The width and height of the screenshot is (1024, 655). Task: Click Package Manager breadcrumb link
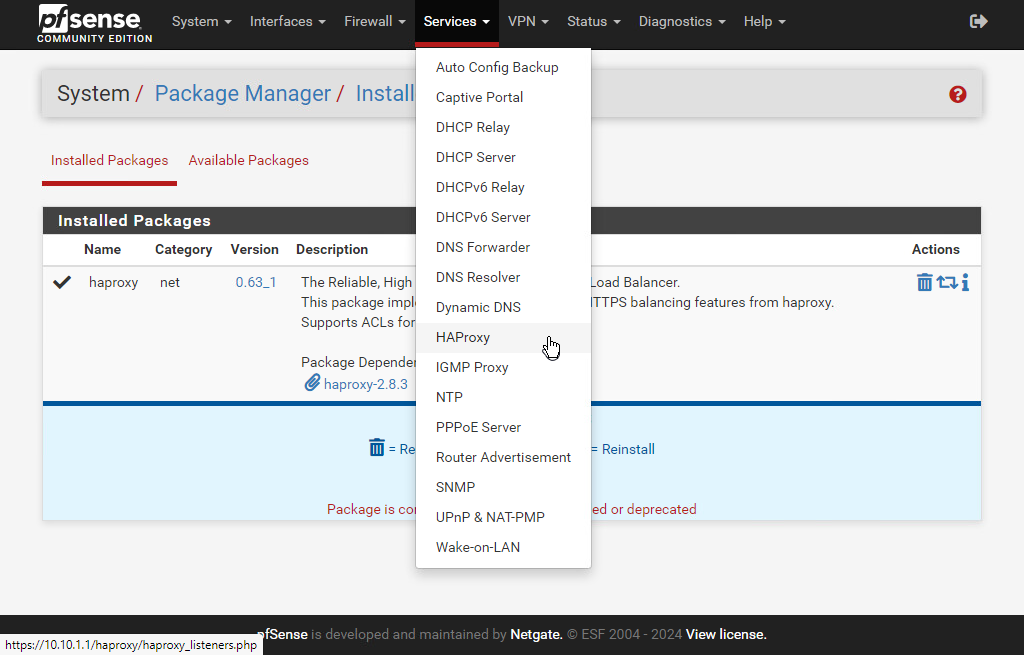click(x=243, y=94)
